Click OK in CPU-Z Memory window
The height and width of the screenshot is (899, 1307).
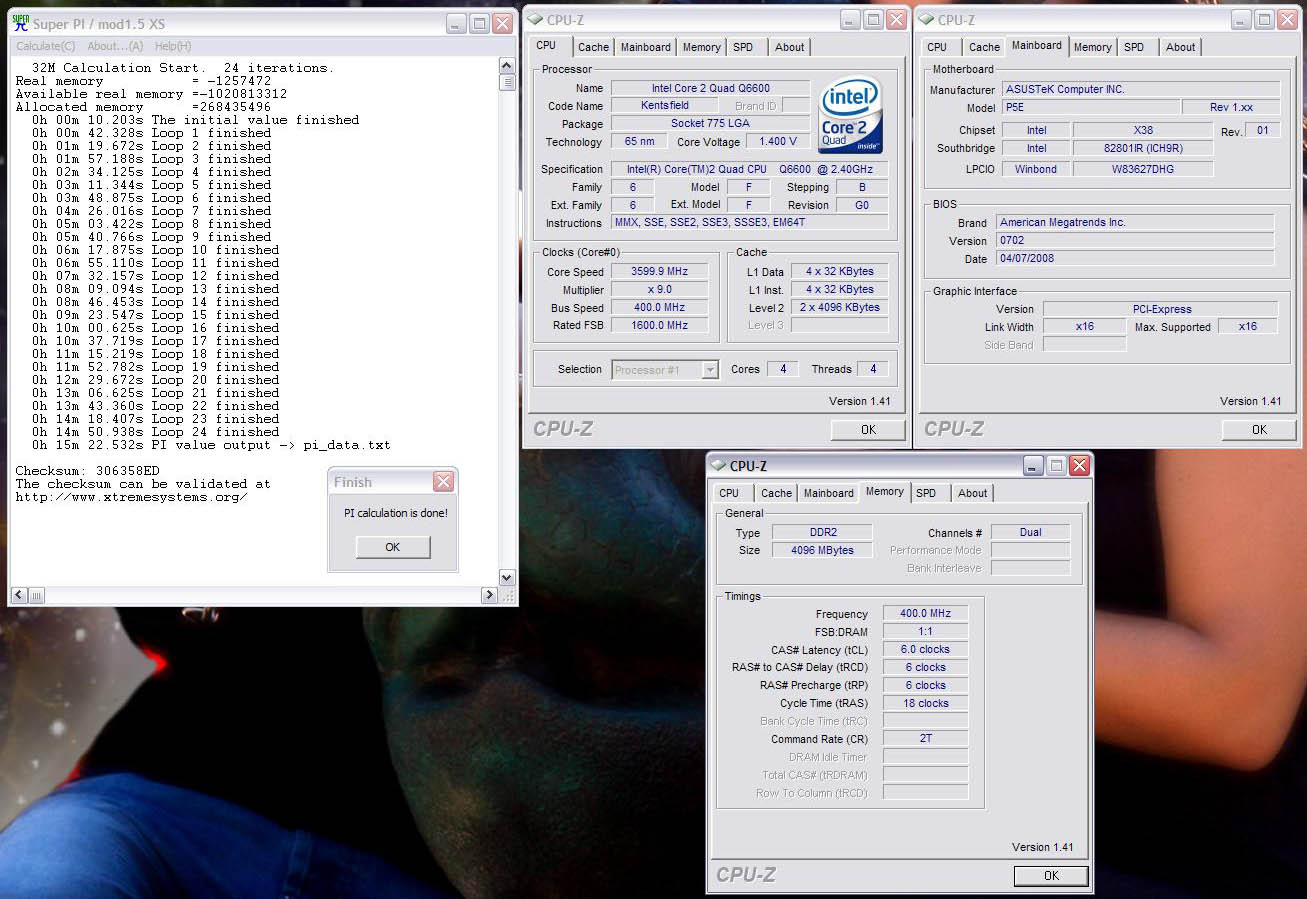click(1051, 875)
